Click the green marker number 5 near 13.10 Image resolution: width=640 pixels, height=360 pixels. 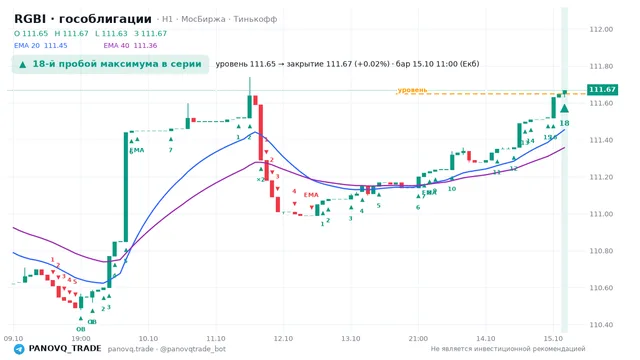378,206
